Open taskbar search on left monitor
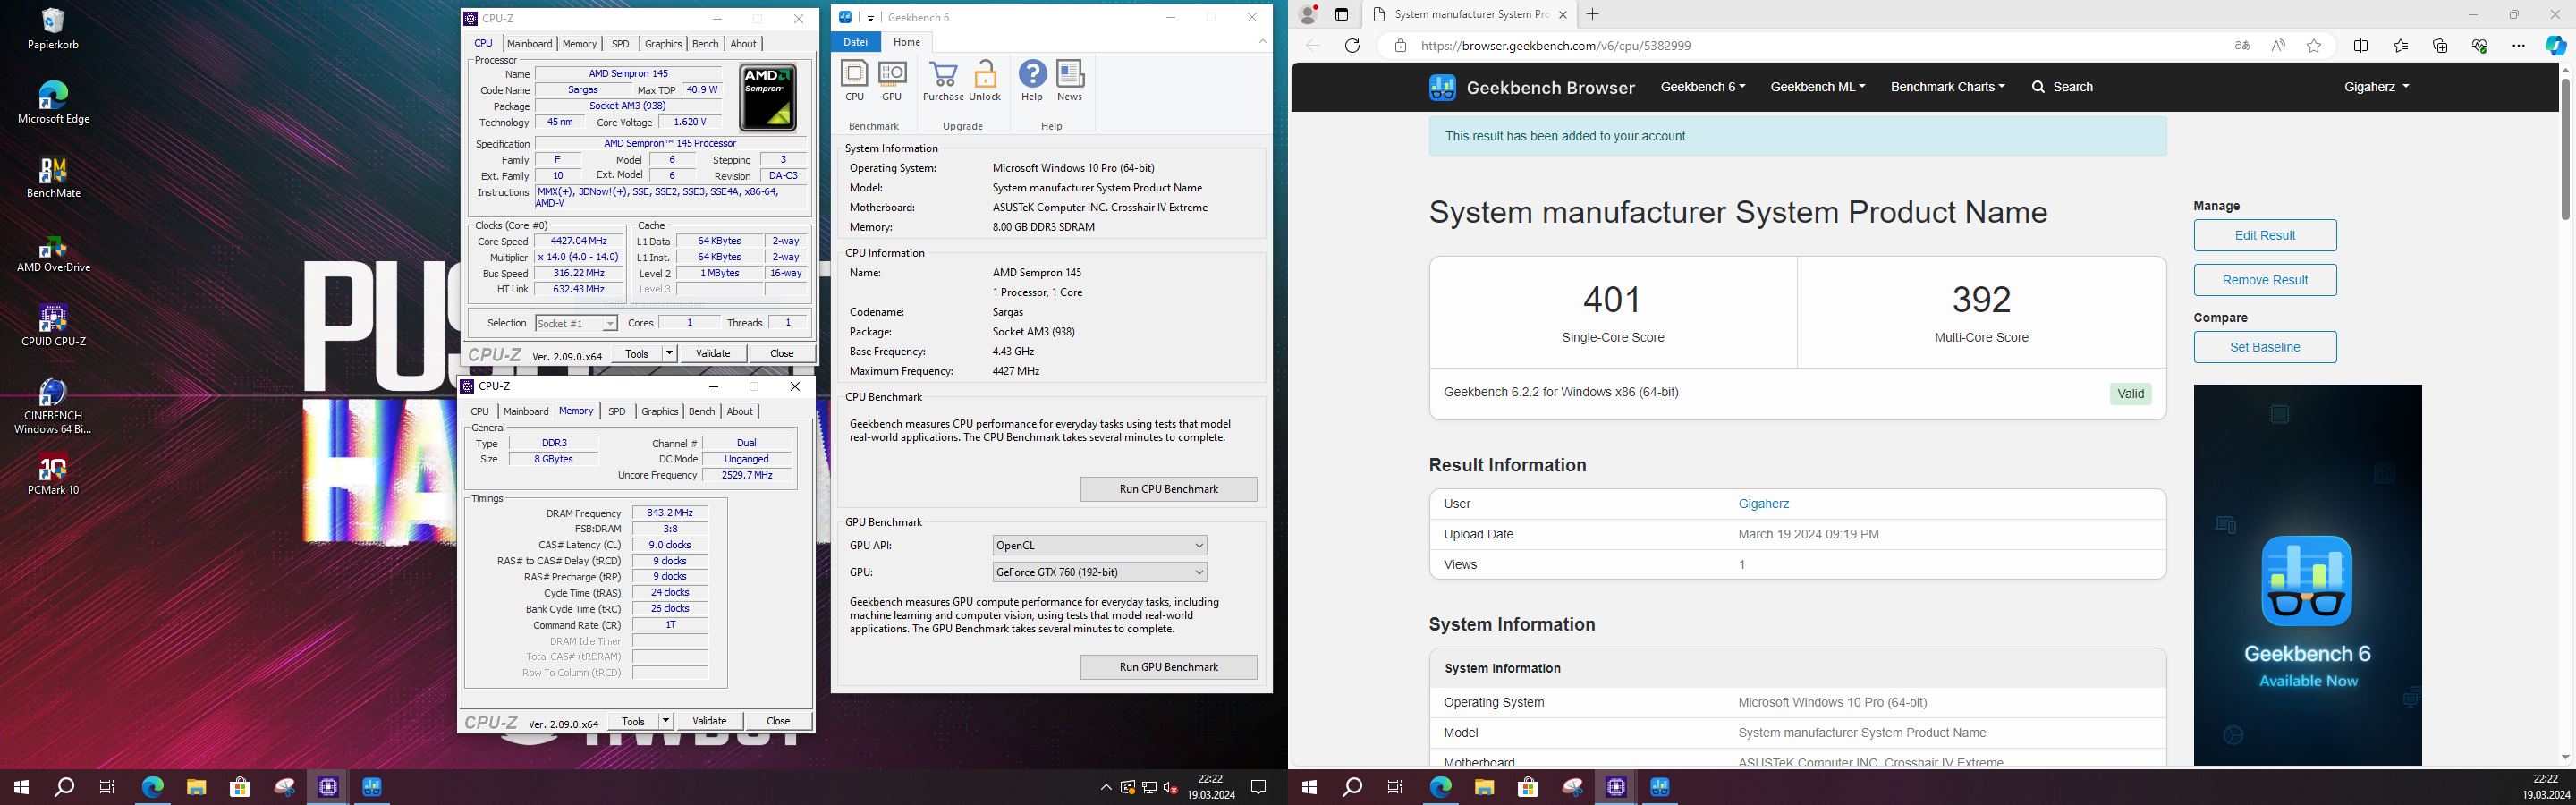This screenshot has height=805, width=2576. (64, 787)
